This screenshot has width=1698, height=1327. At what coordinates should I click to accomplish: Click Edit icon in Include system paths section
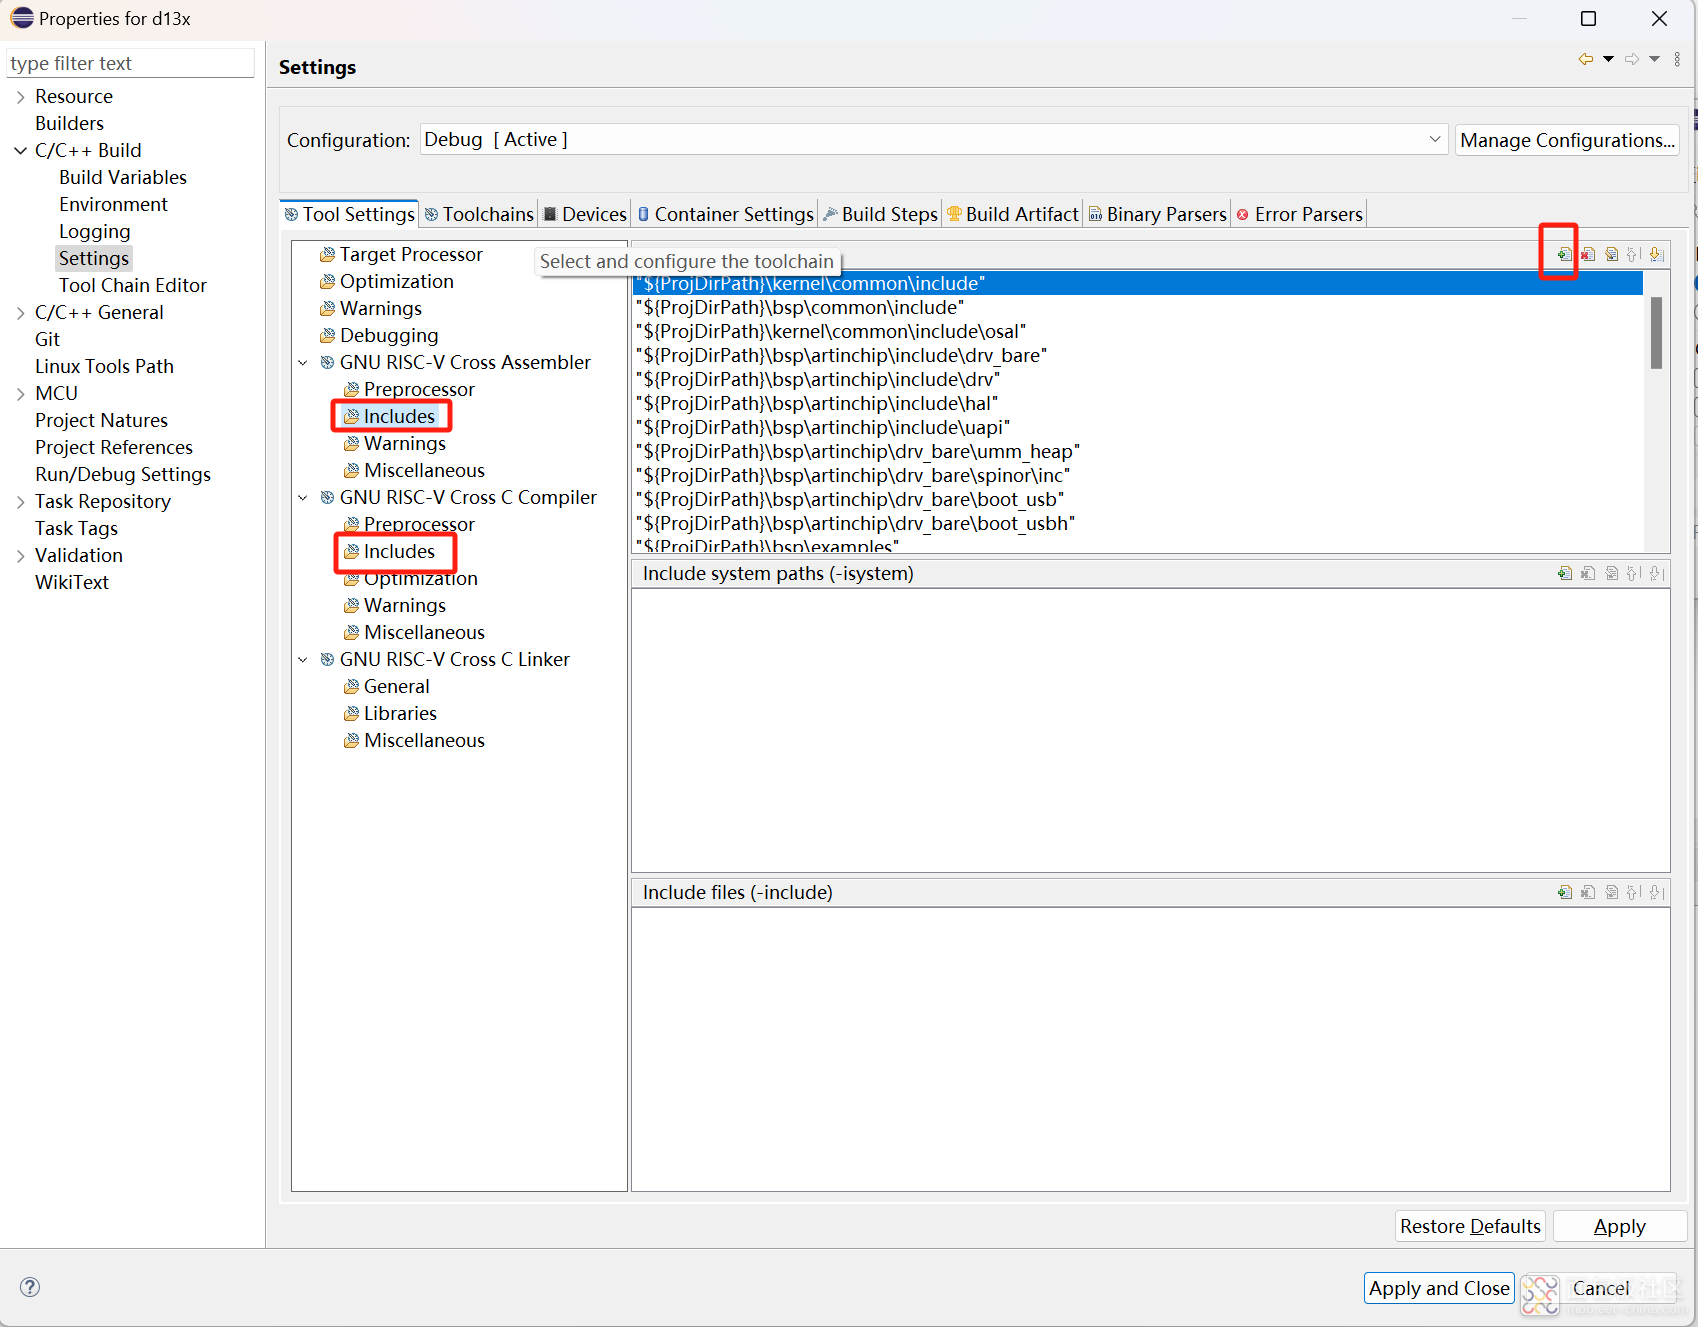click(x=1611, y=573)
